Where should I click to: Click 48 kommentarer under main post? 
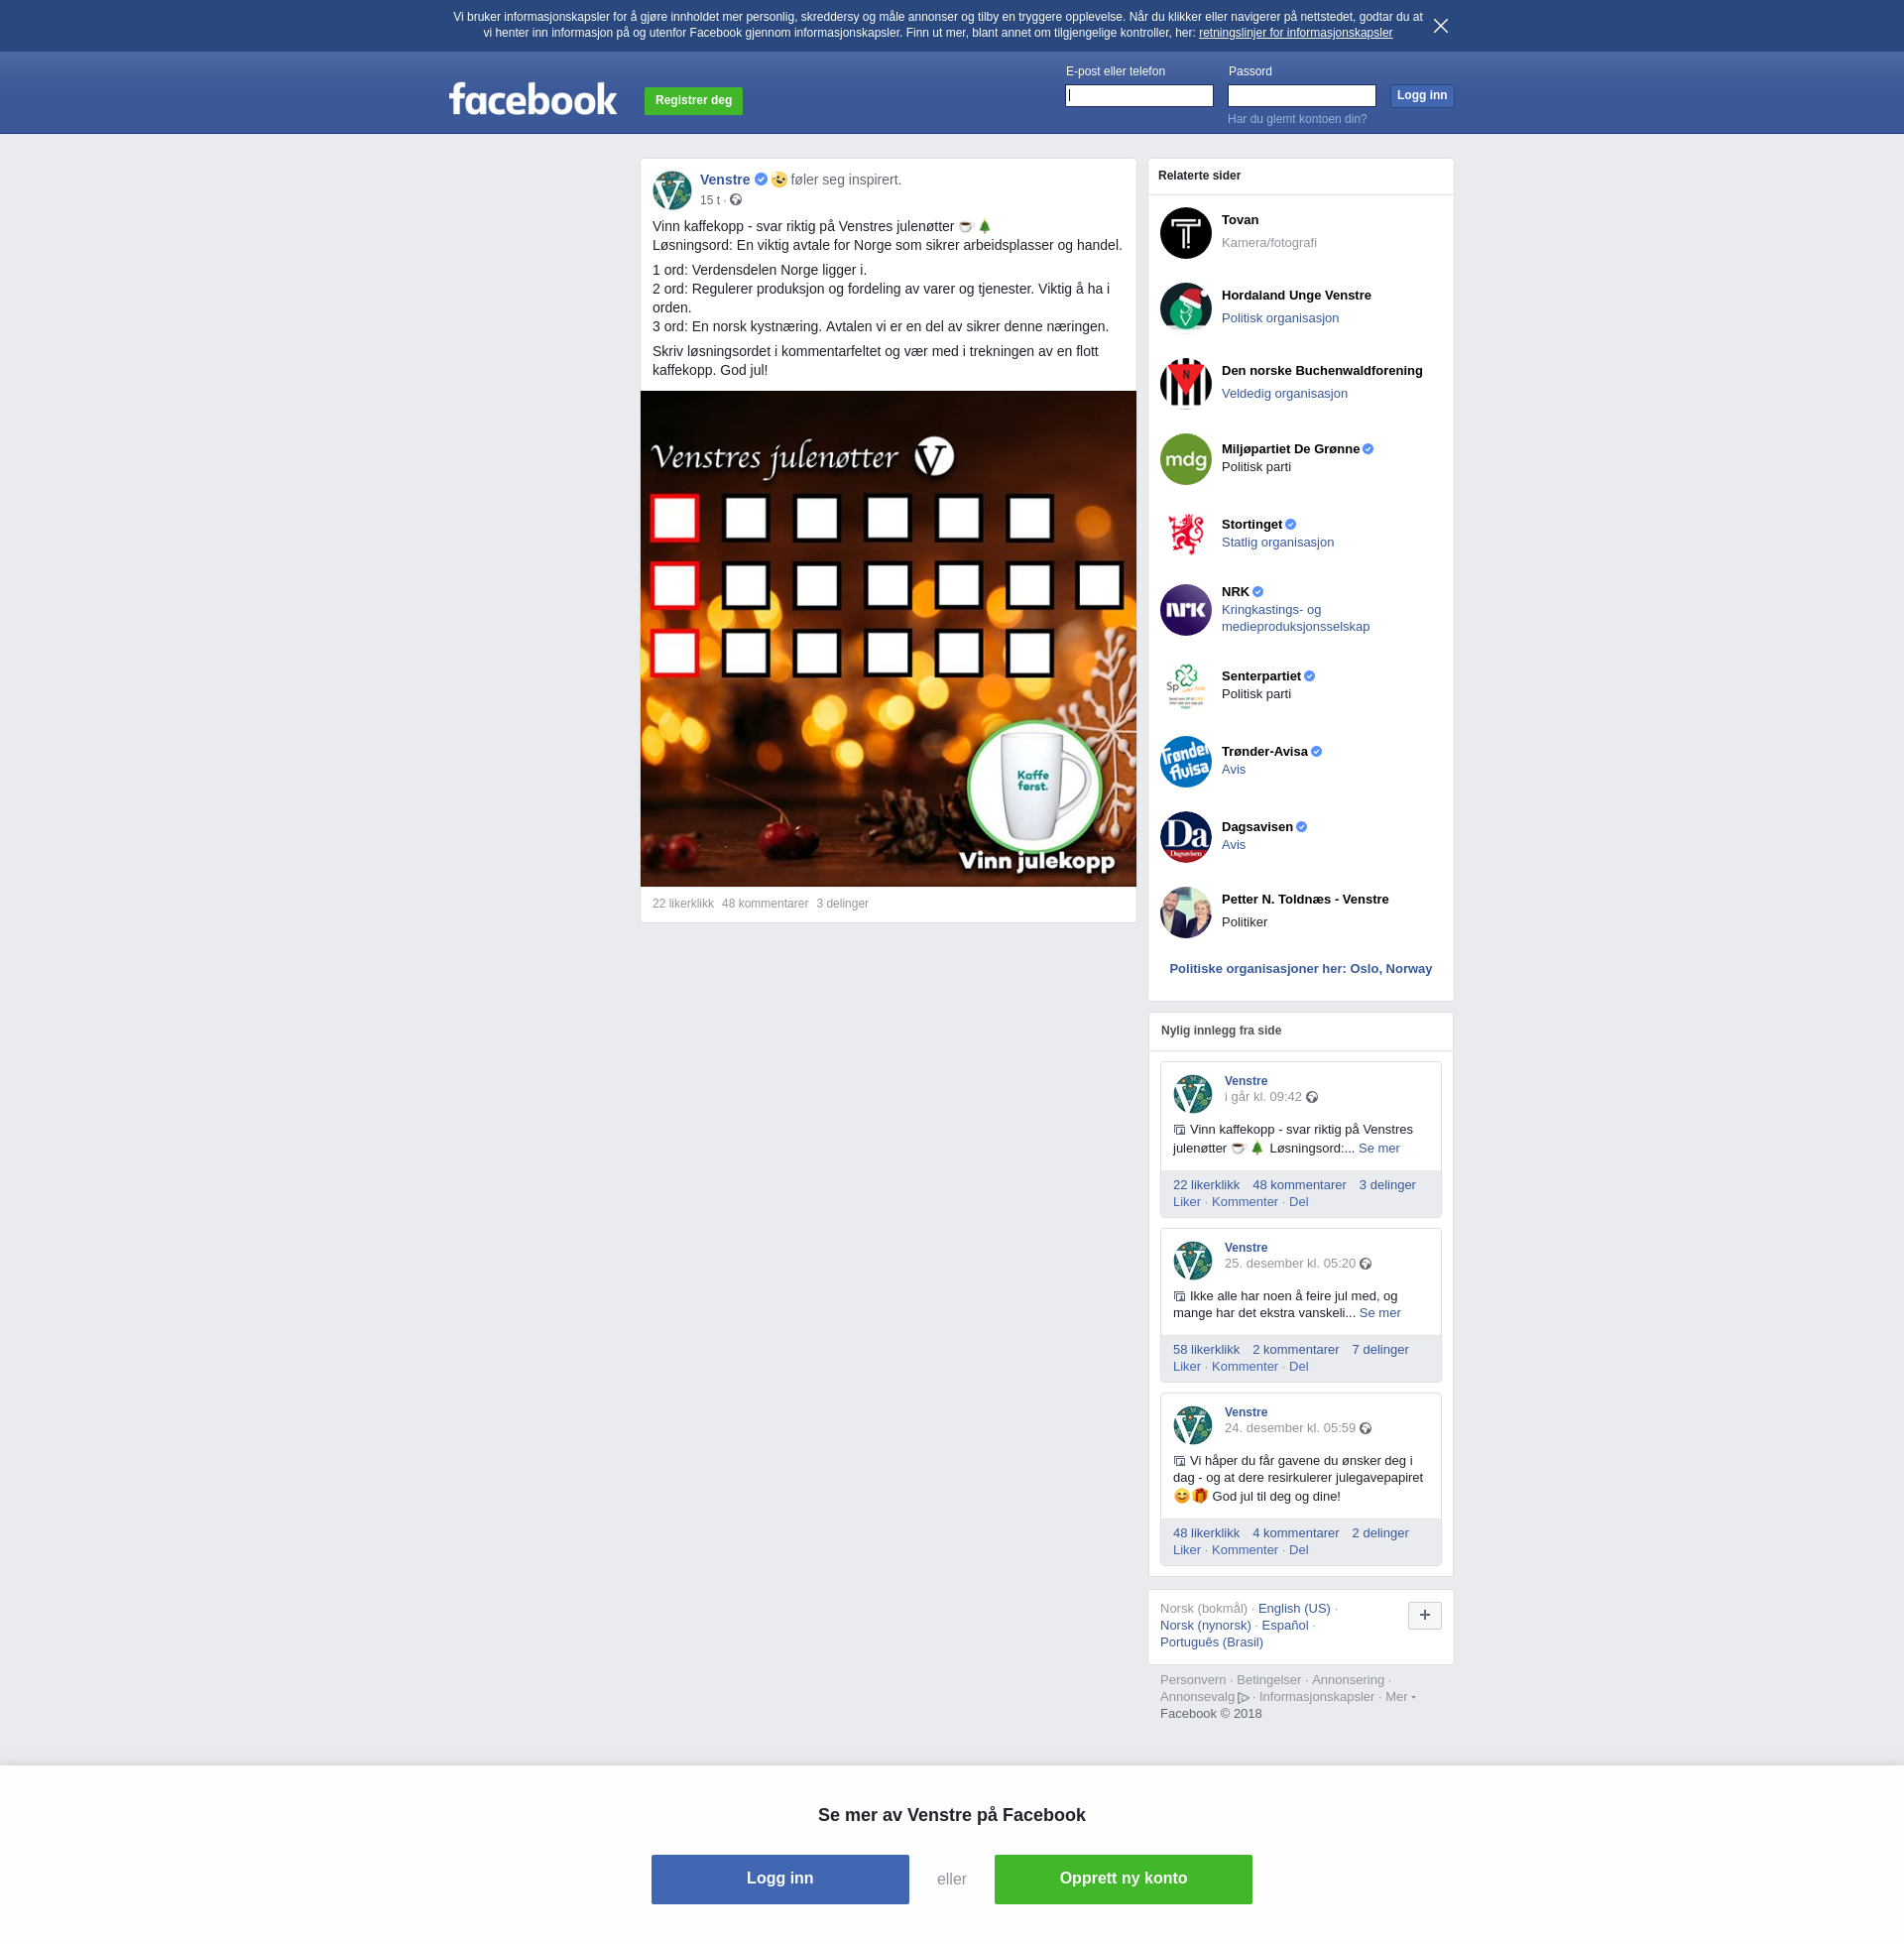point(765,903)
